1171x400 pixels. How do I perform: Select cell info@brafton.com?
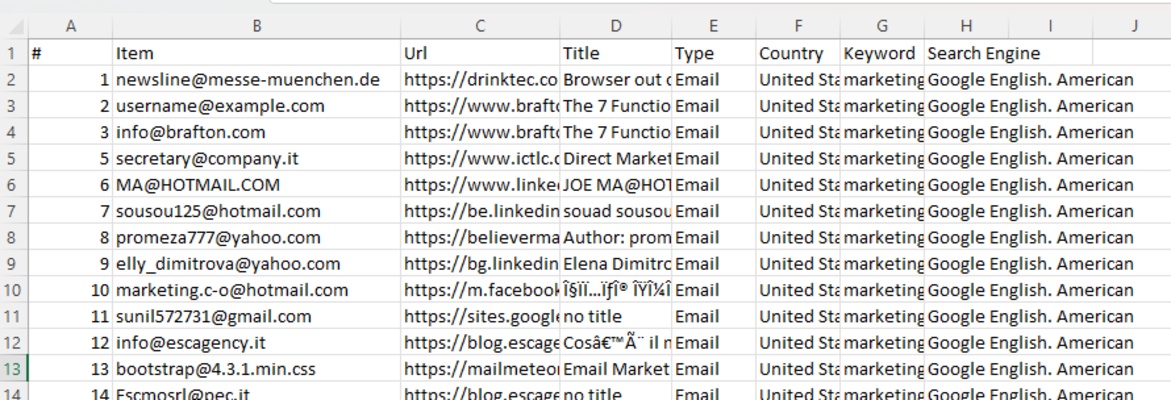[x=257, y=132]
